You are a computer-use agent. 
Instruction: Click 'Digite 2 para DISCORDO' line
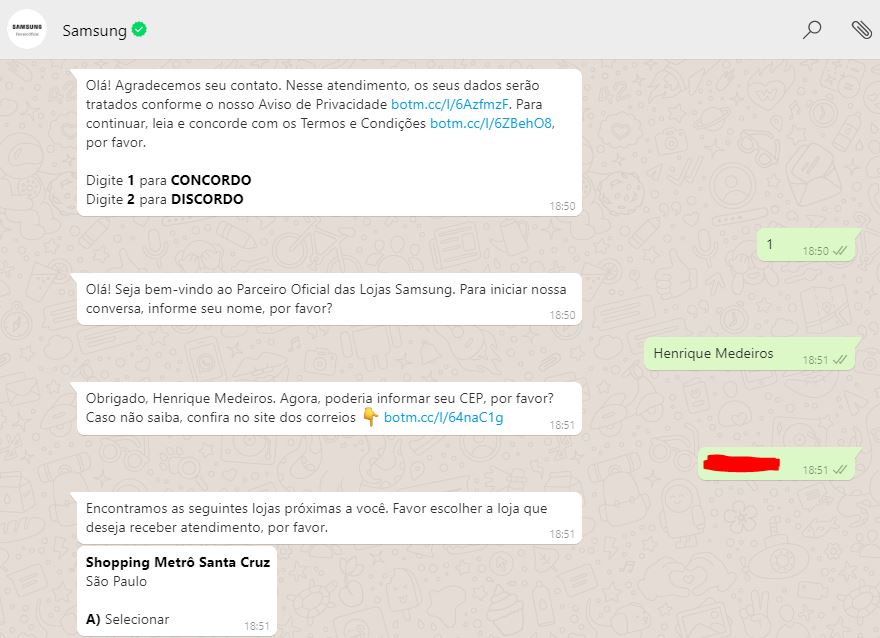click(164, 199)
